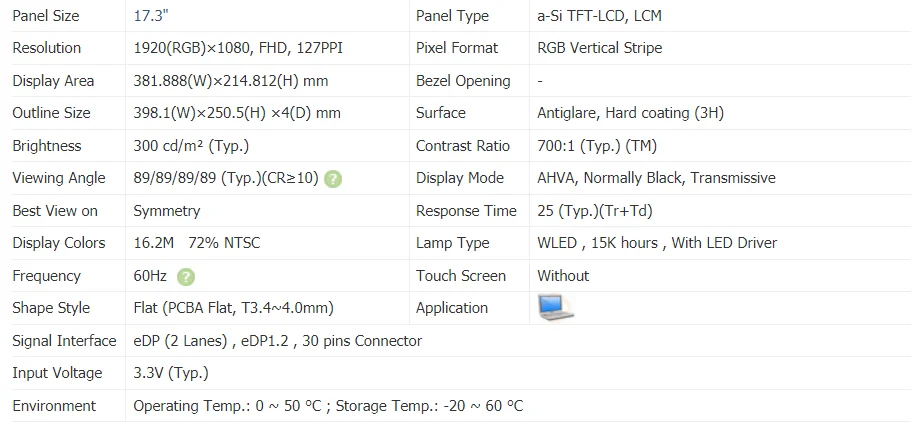Click the Brightness 300 cd/m² value
The image size is (914, 422).
pos(191,146)
